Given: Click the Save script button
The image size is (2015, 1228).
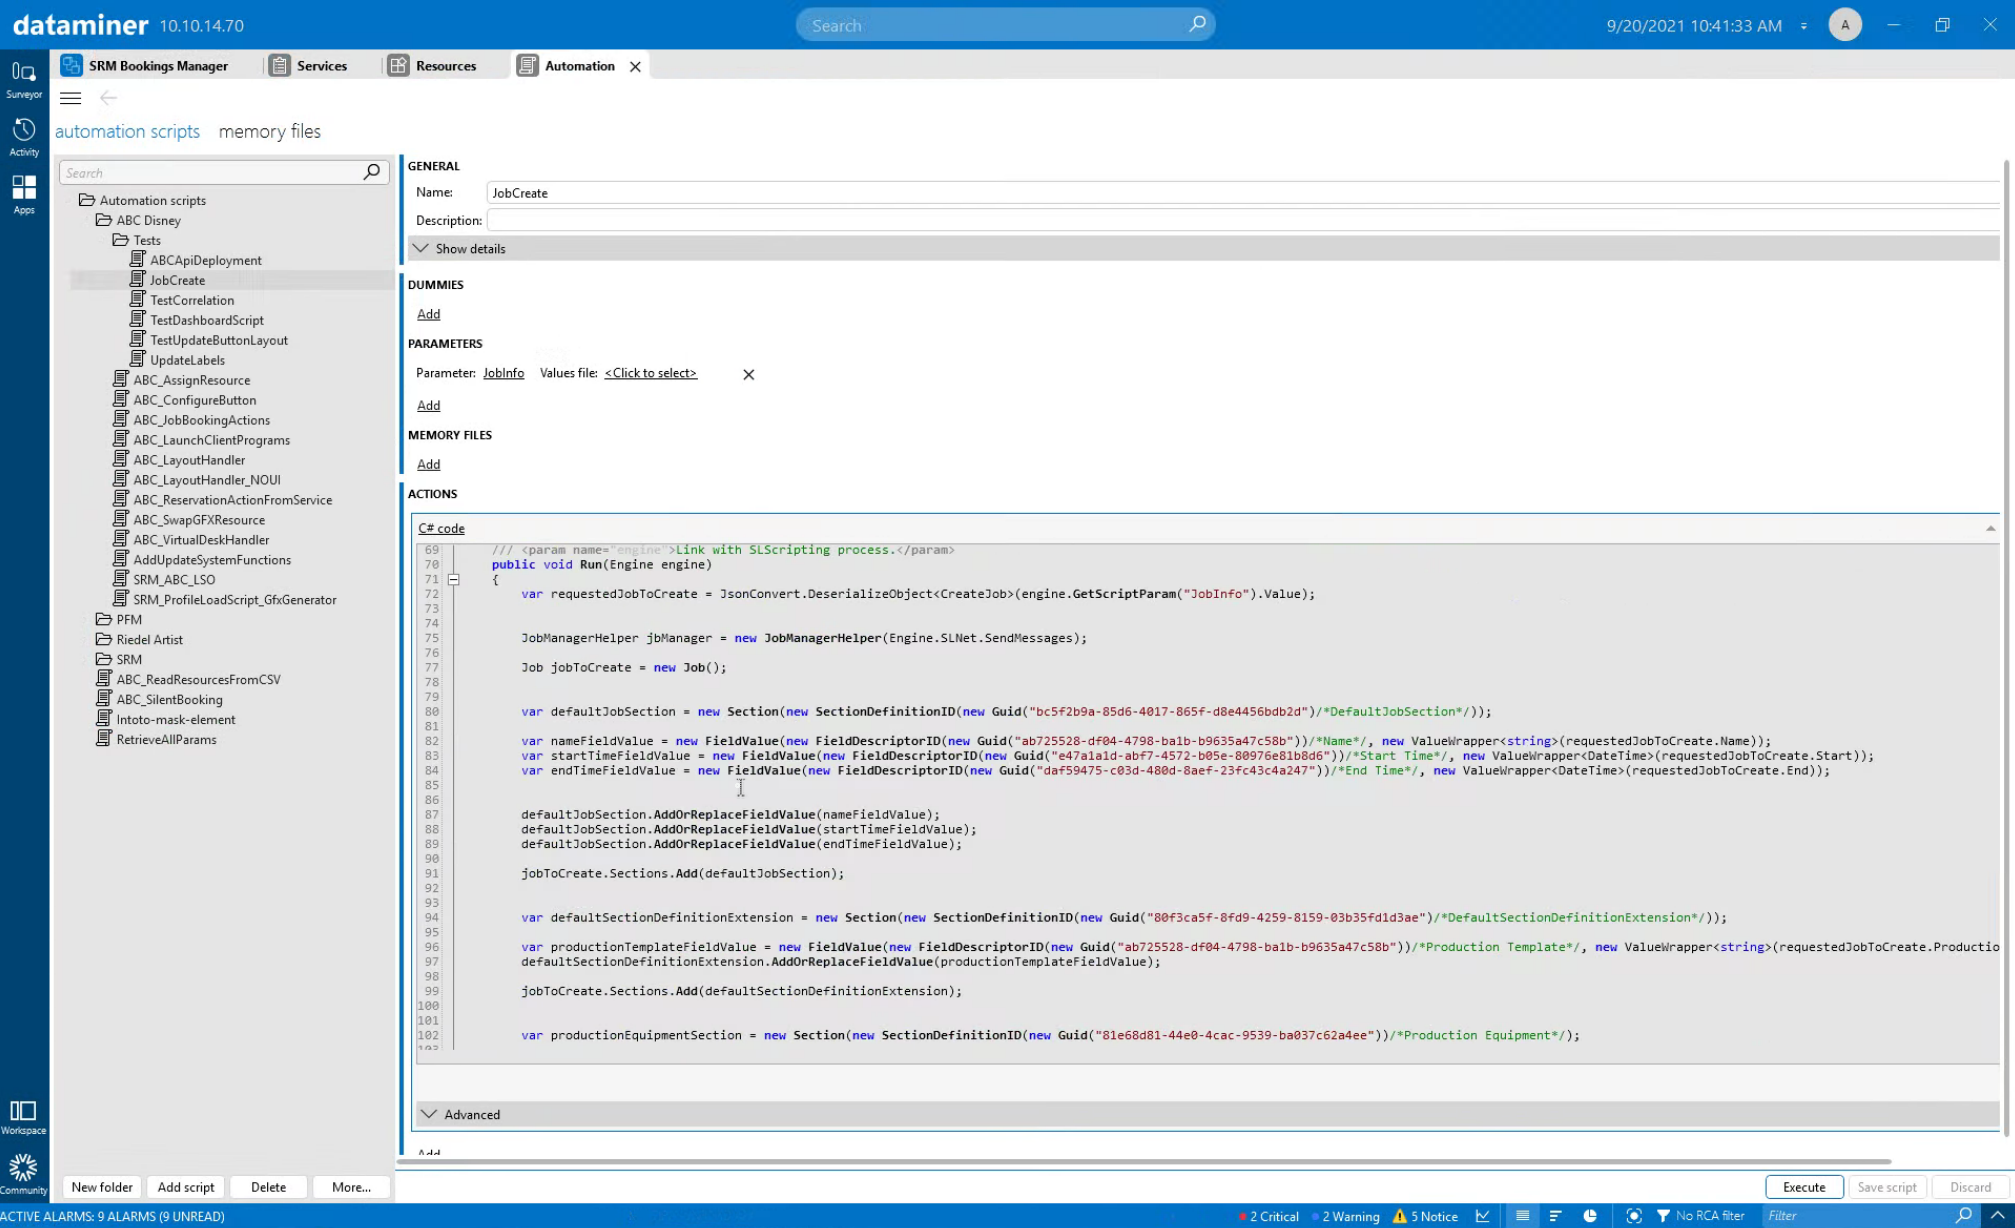Looking at the screenshot, I should click(1886, 1187).
